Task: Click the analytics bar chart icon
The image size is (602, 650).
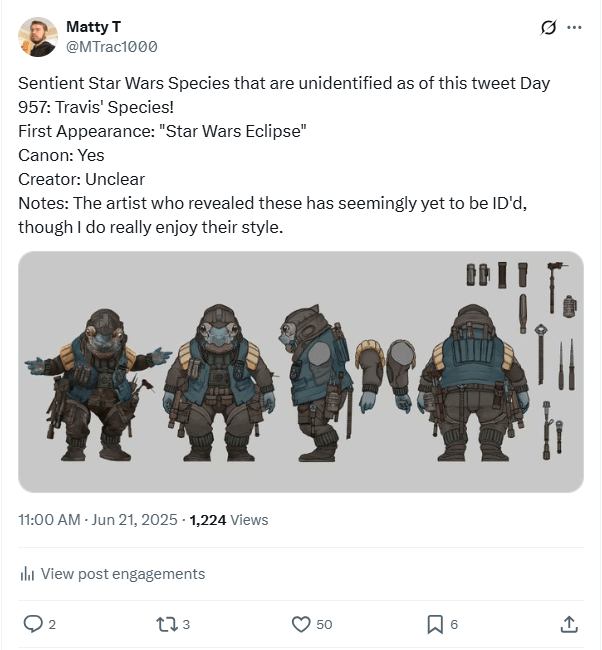Action: click(27, 574)
